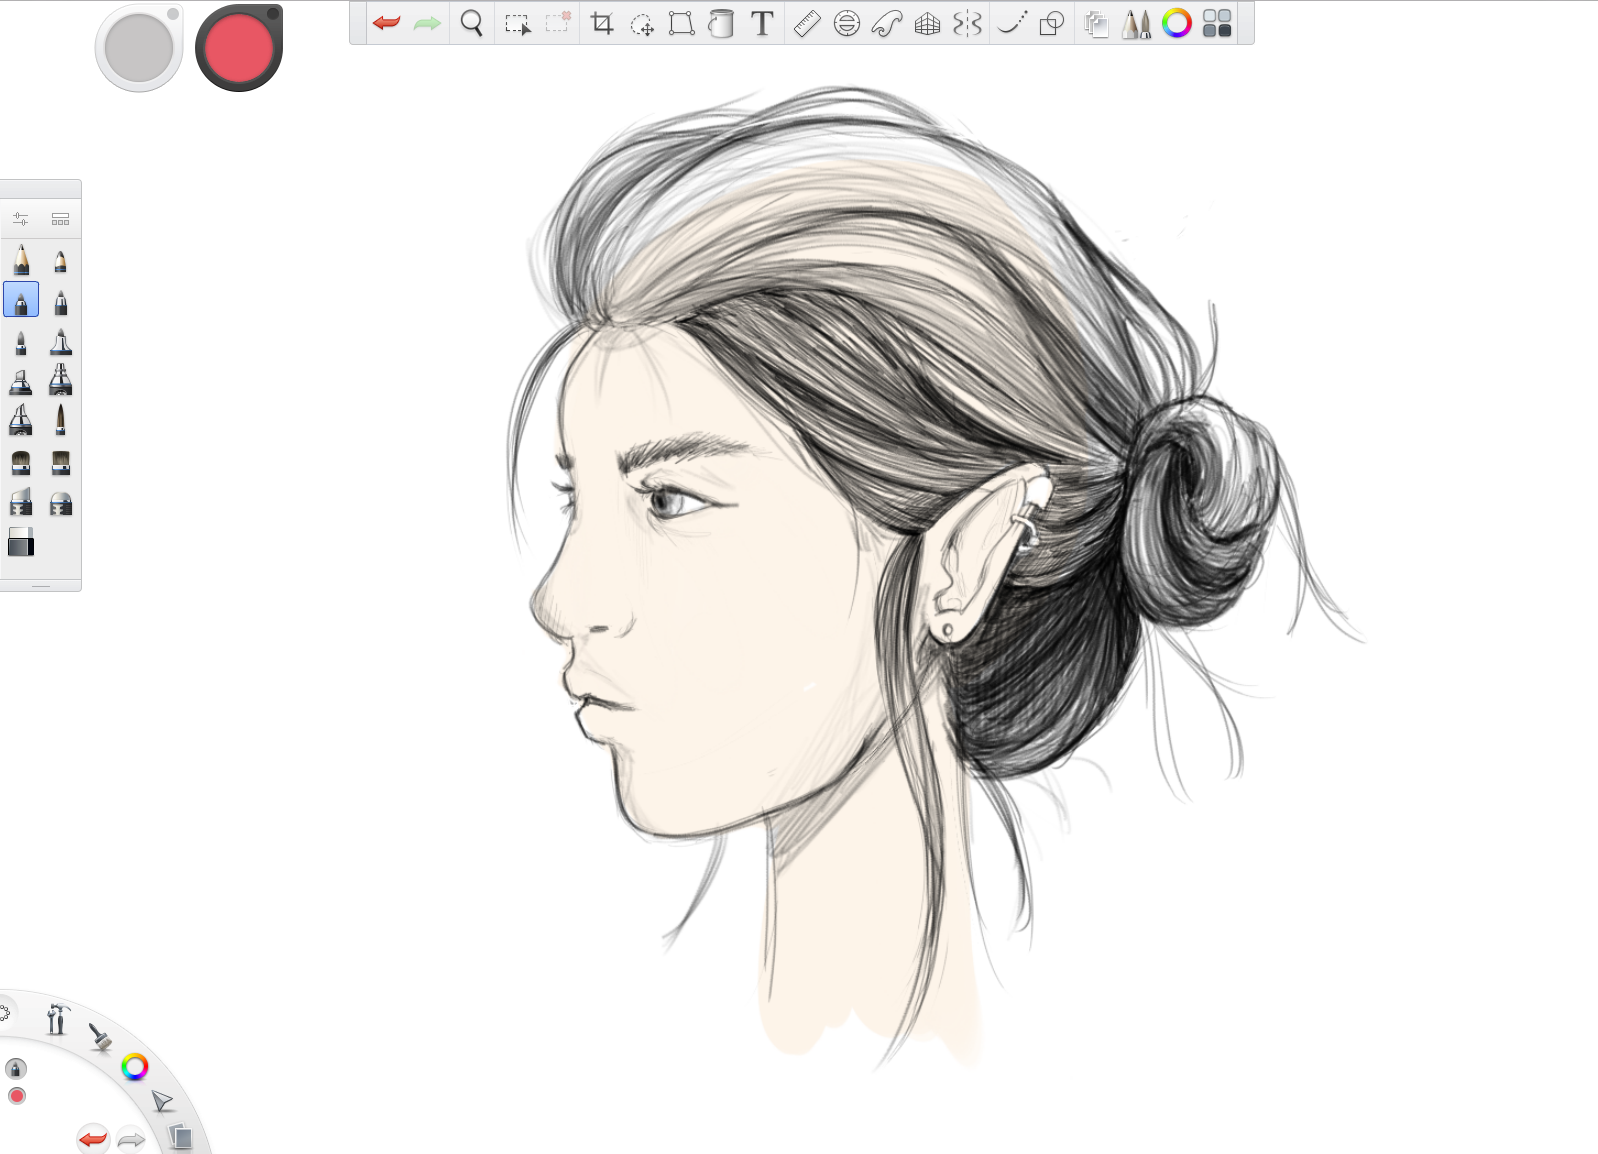
Task: Open the lagoon Tools hammer-and-wrench menu
Action: click(x=57, y=1019)
